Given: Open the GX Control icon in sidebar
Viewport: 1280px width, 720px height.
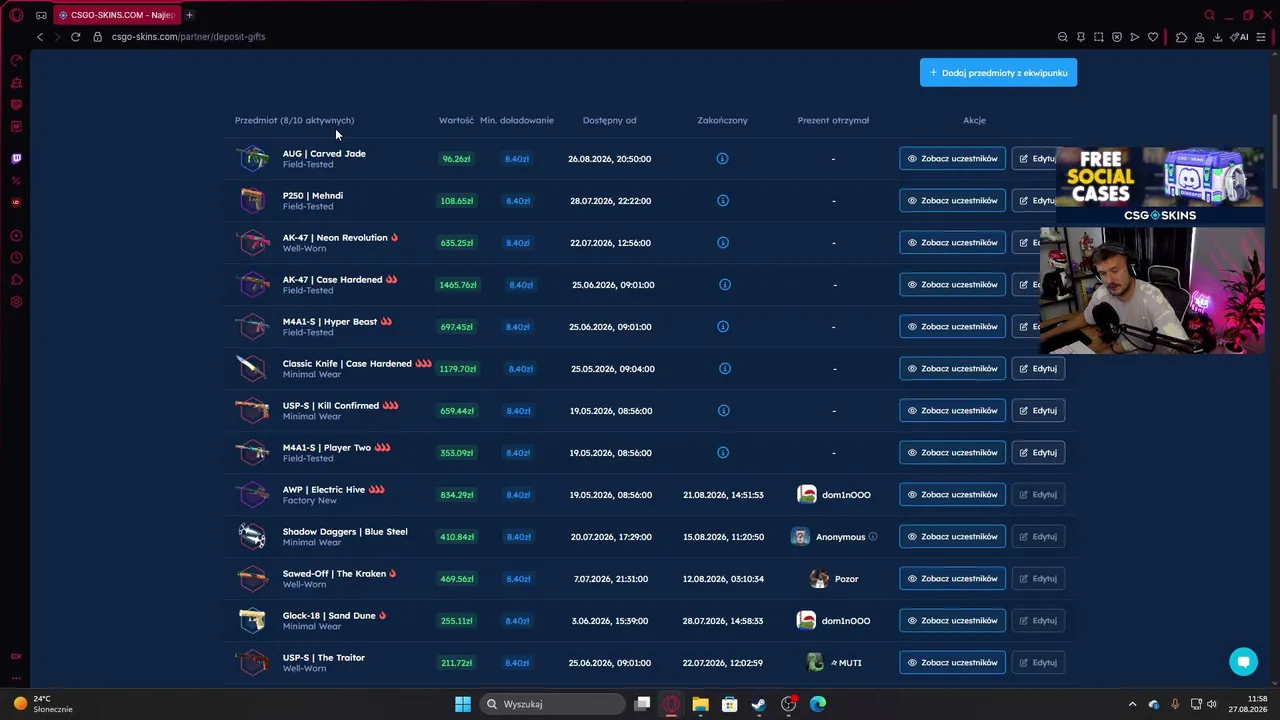Looking at the screenshot, I should coord(16,60).
